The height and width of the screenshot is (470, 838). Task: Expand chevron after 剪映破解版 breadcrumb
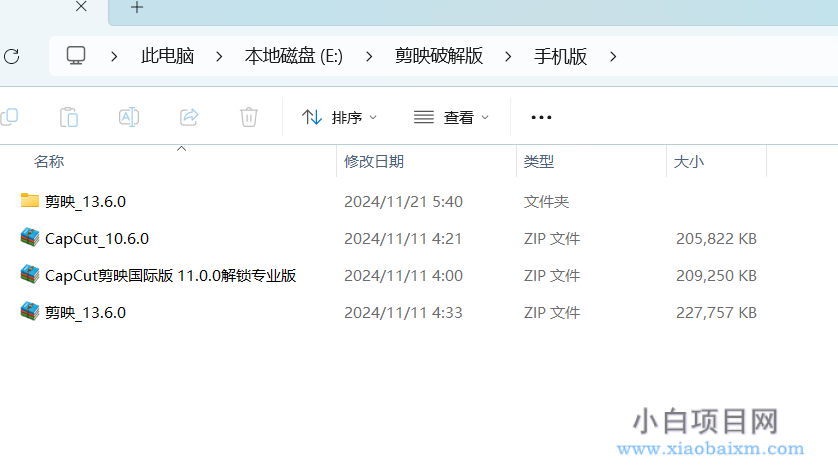click(508, 56)
